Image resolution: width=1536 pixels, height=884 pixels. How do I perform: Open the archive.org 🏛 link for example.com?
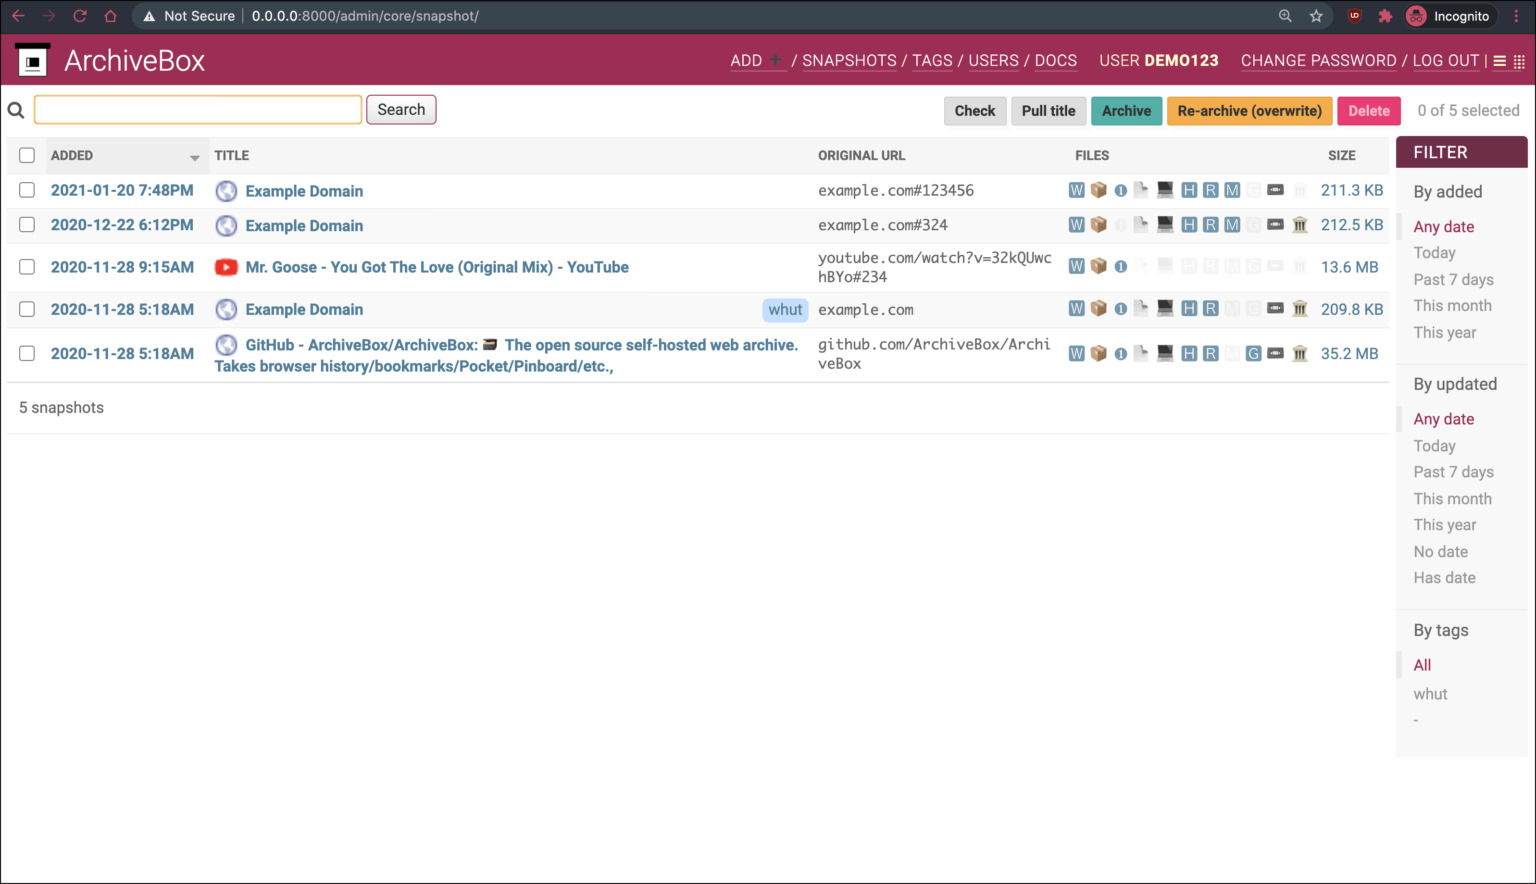pyautogui.click(x=1299, y=309)
